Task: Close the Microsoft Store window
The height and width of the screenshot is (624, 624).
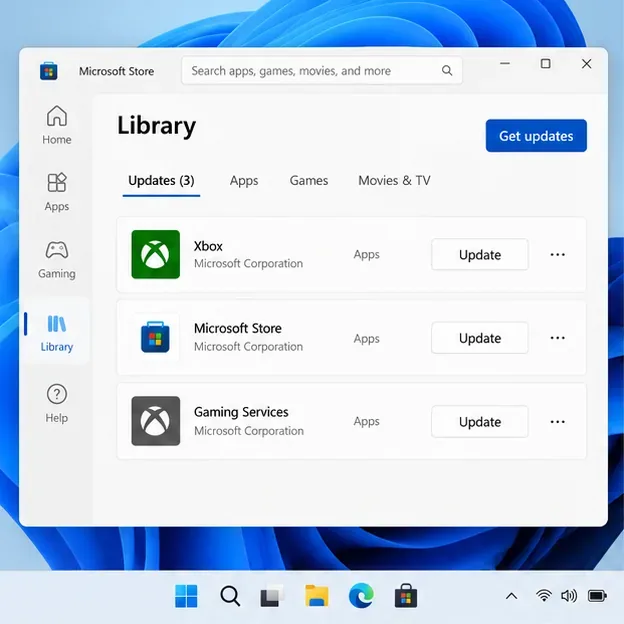Action: click(586, 64)
